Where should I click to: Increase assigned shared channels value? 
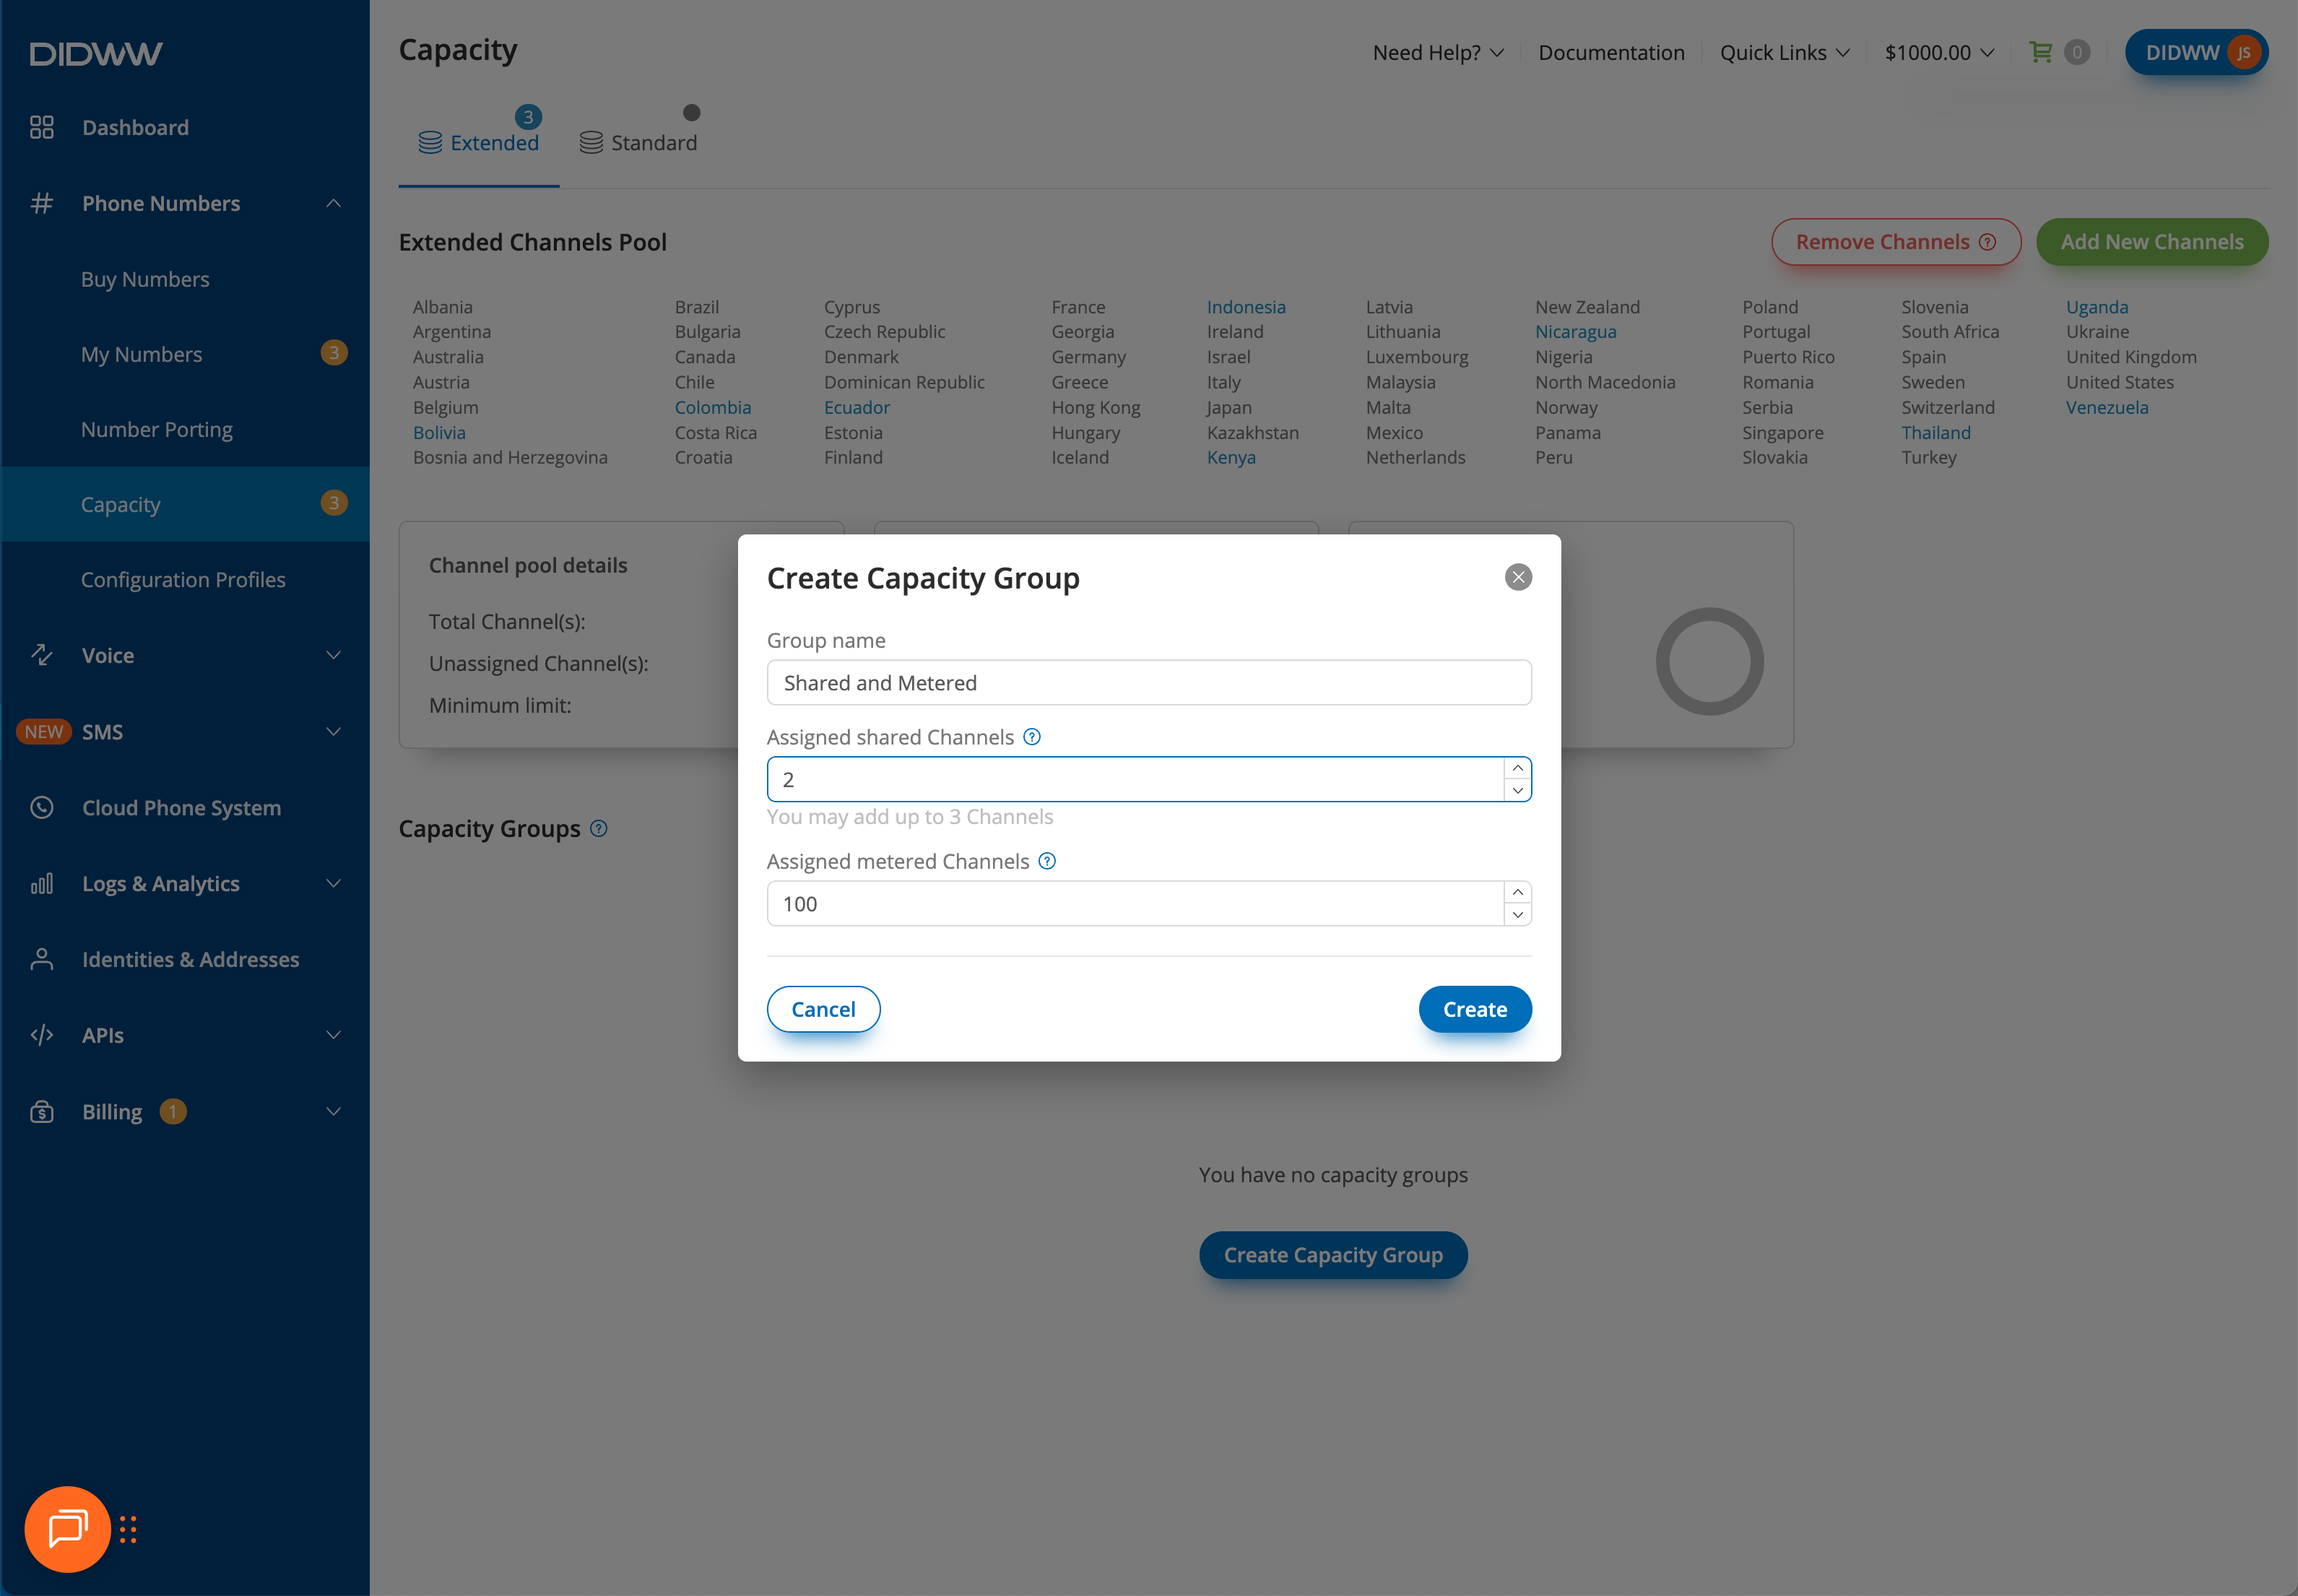[x=1517, y=768]
